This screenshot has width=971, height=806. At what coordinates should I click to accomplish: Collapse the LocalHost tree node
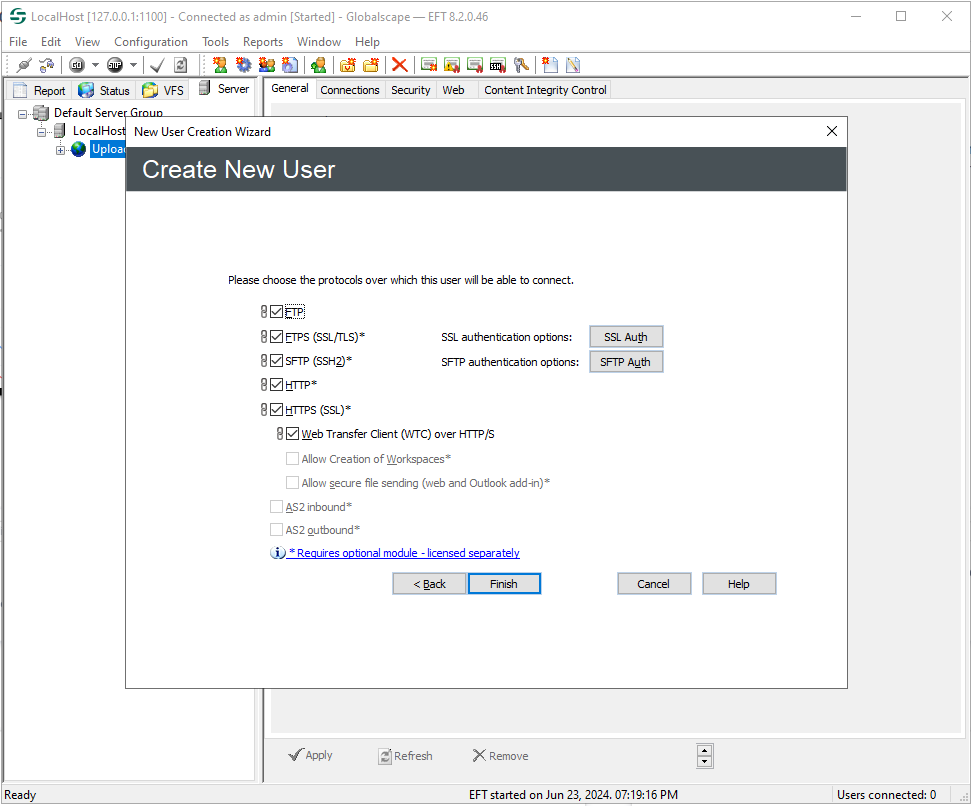(x=41, y=132)
